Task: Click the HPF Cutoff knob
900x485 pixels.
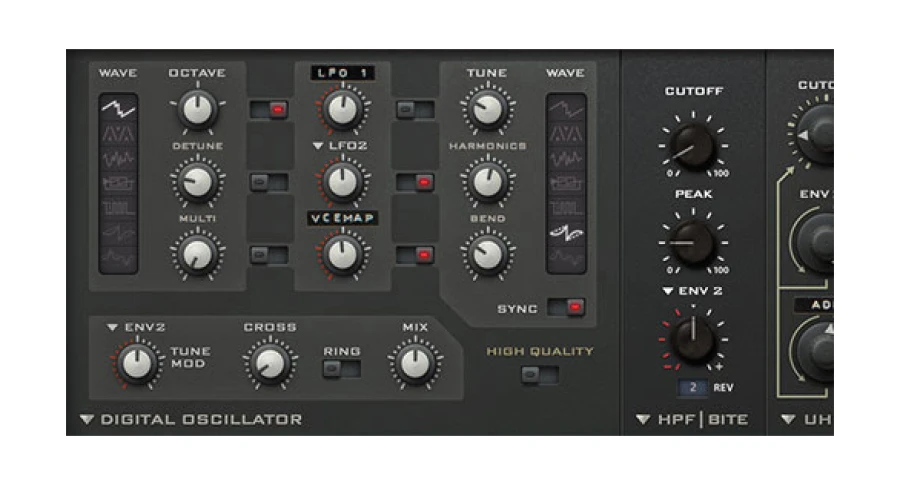Action: (x=693, y=146)
